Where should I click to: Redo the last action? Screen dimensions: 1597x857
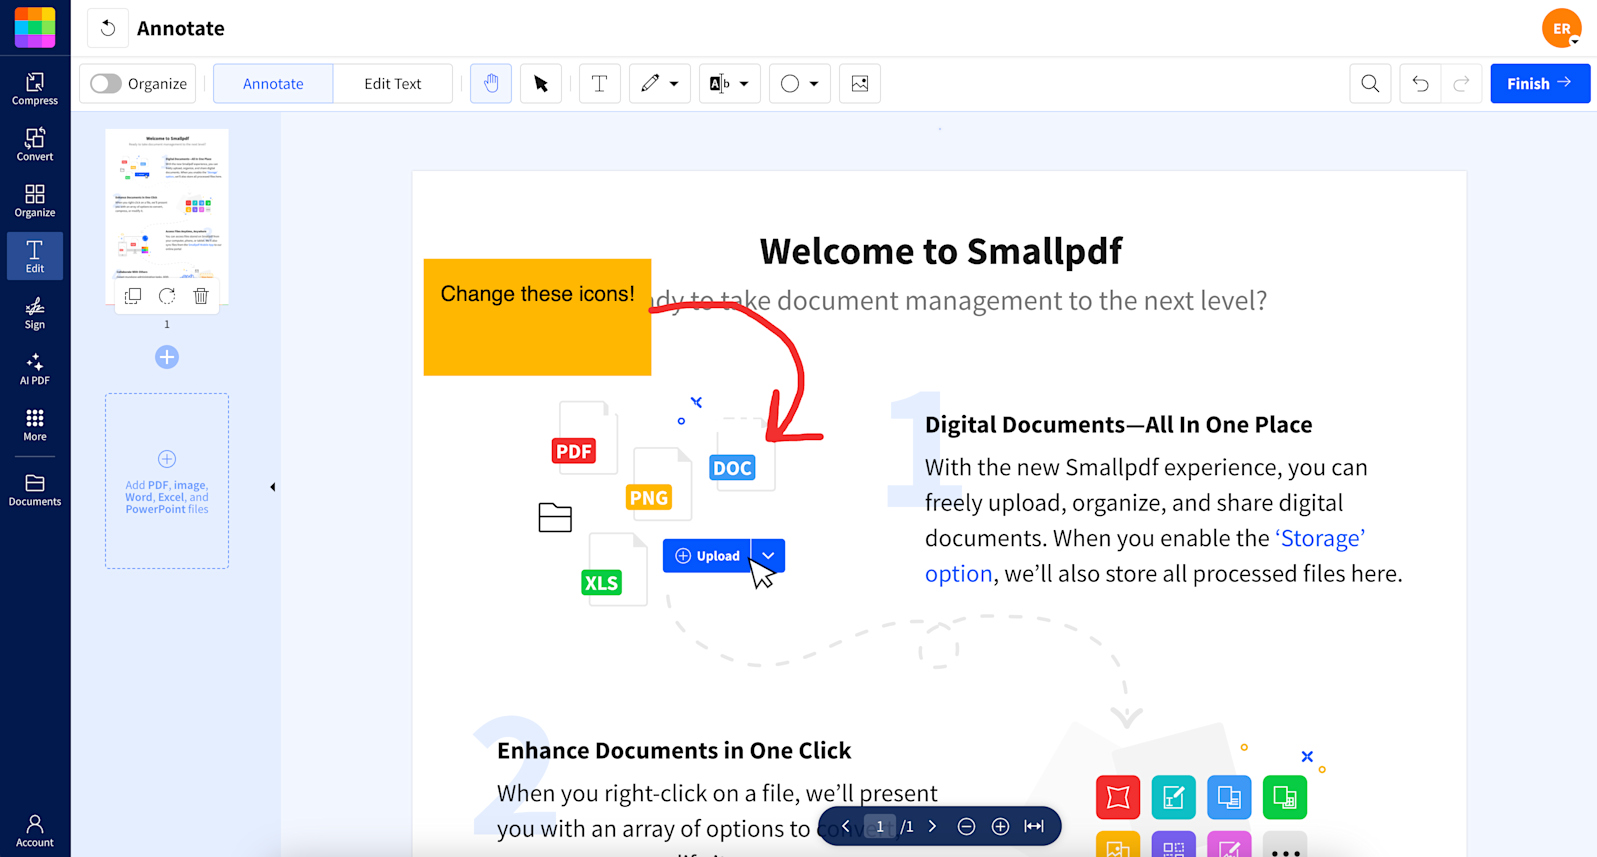1461,84
